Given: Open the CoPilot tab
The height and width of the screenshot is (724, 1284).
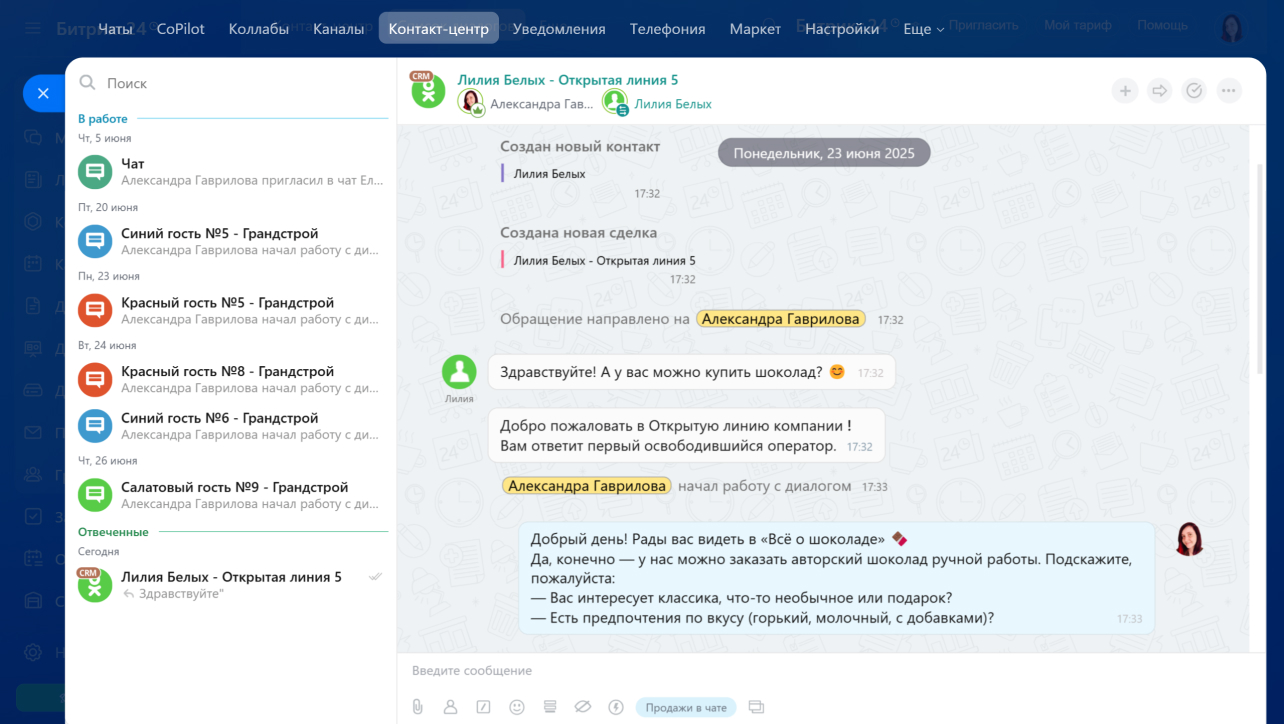Looking at the screenshot, I should click(181, 29).
